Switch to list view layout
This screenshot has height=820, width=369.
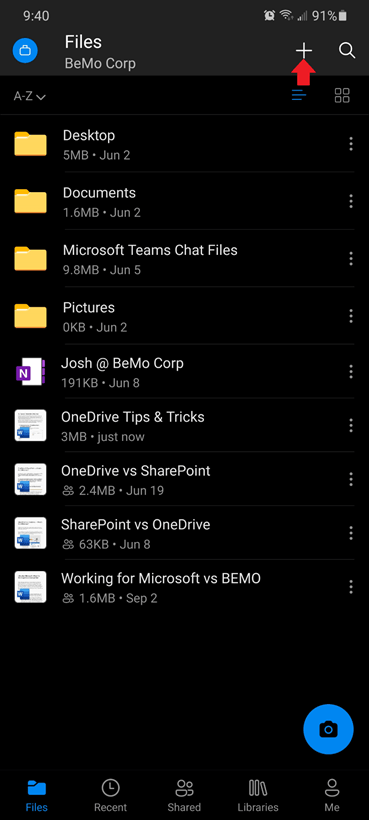(299, 95)
